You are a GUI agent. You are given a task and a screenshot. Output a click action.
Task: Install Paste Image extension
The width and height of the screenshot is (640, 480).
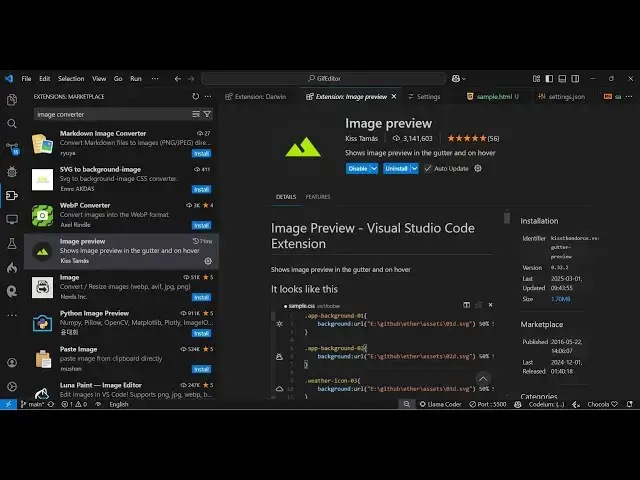202,369
